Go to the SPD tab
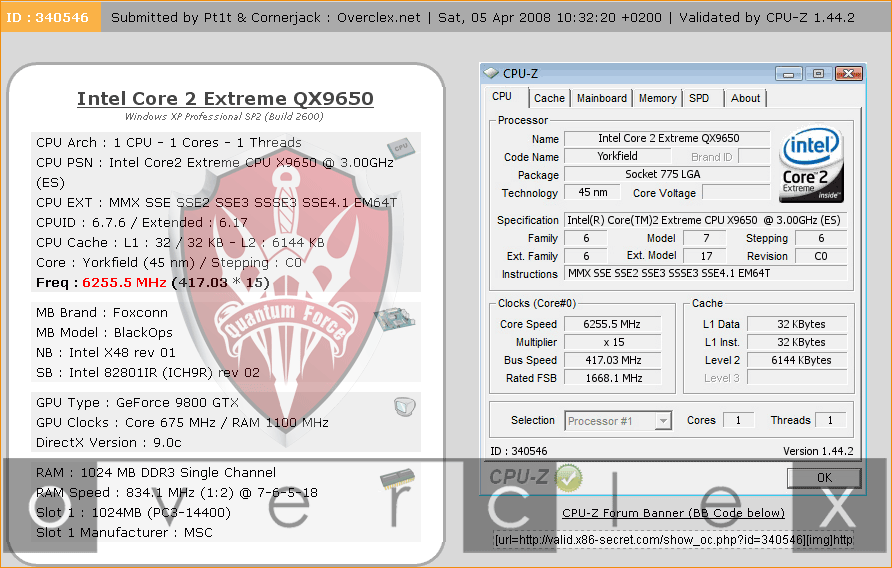The width and height of the screenshot is (892, 568). (699, 98)
